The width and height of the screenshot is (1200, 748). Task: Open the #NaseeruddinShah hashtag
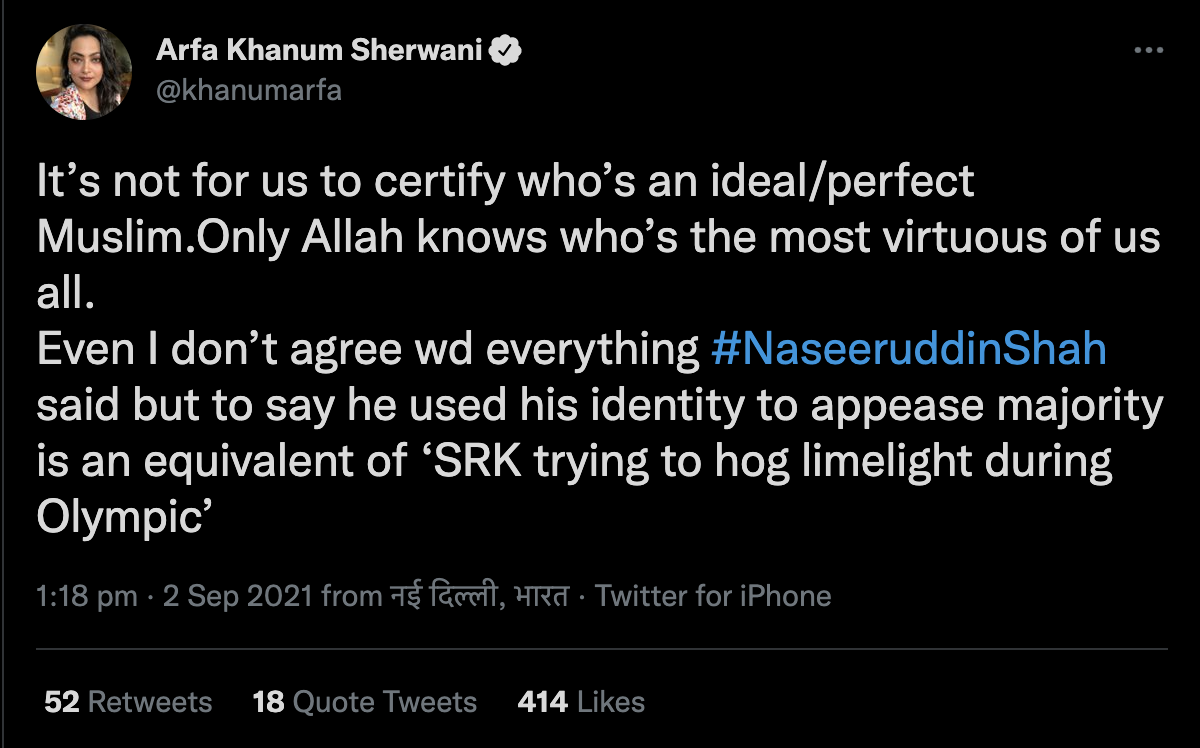coord(908,350)
